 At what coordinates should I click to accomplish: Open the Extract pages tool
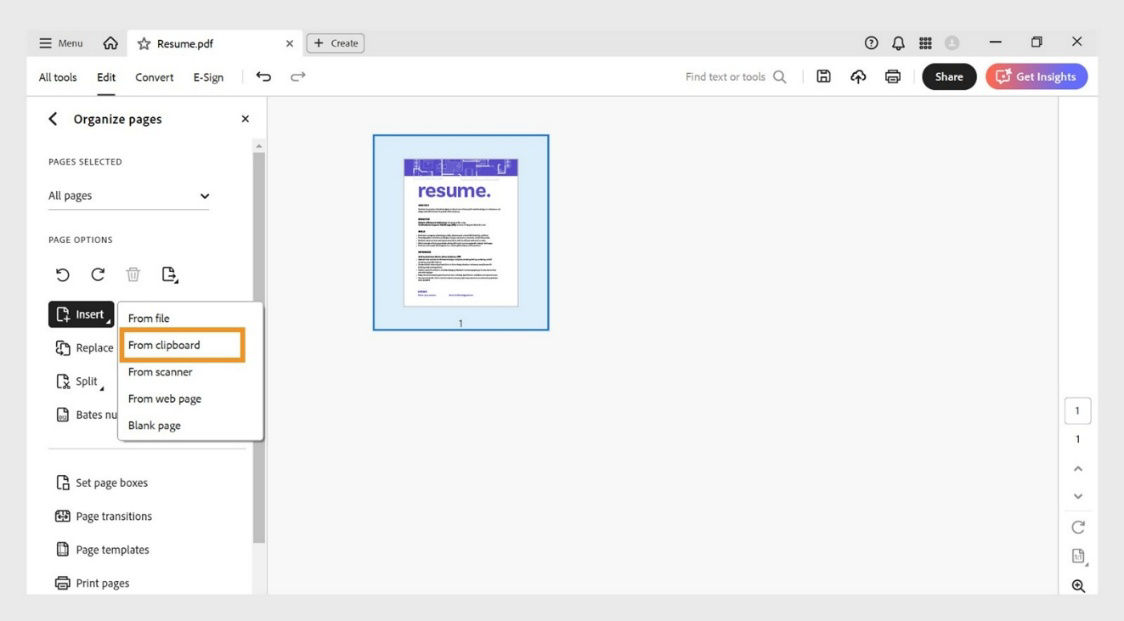170,274
